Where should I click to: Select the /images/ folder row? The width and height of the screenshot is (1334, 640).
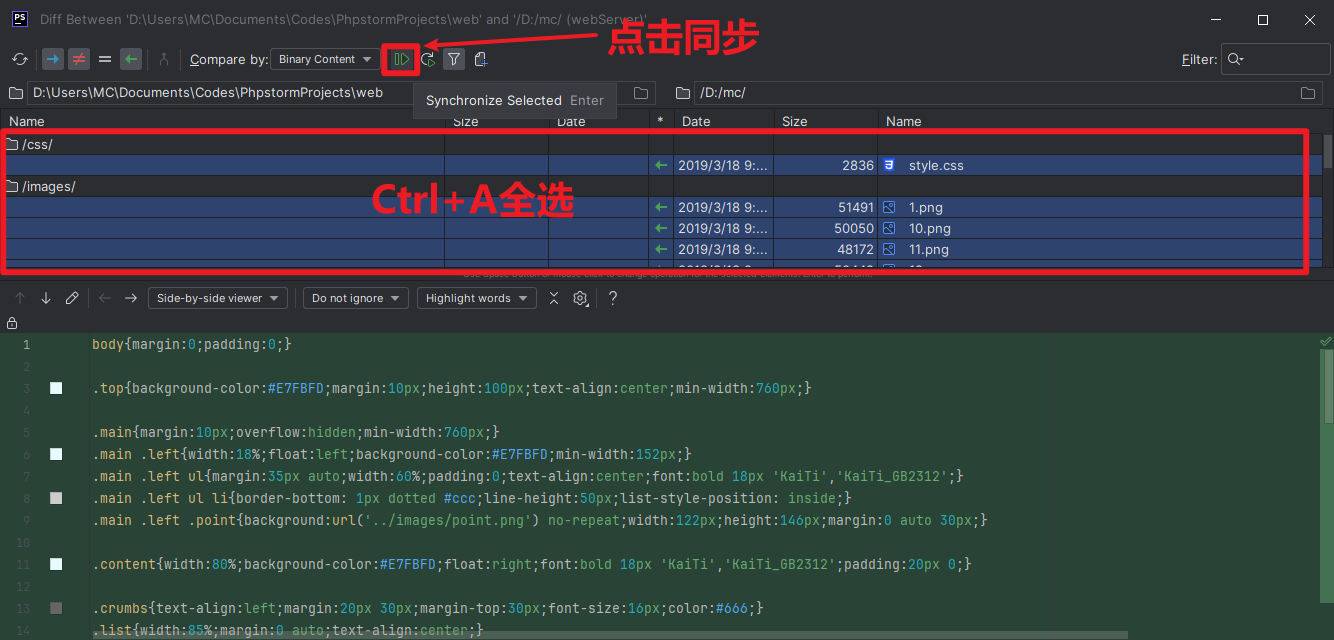661,186
